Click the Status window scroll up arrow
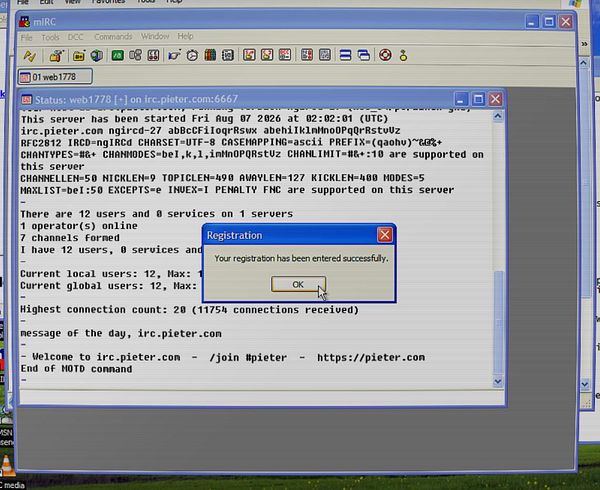Viewport: 600px width, 490px height. (498, 116)
